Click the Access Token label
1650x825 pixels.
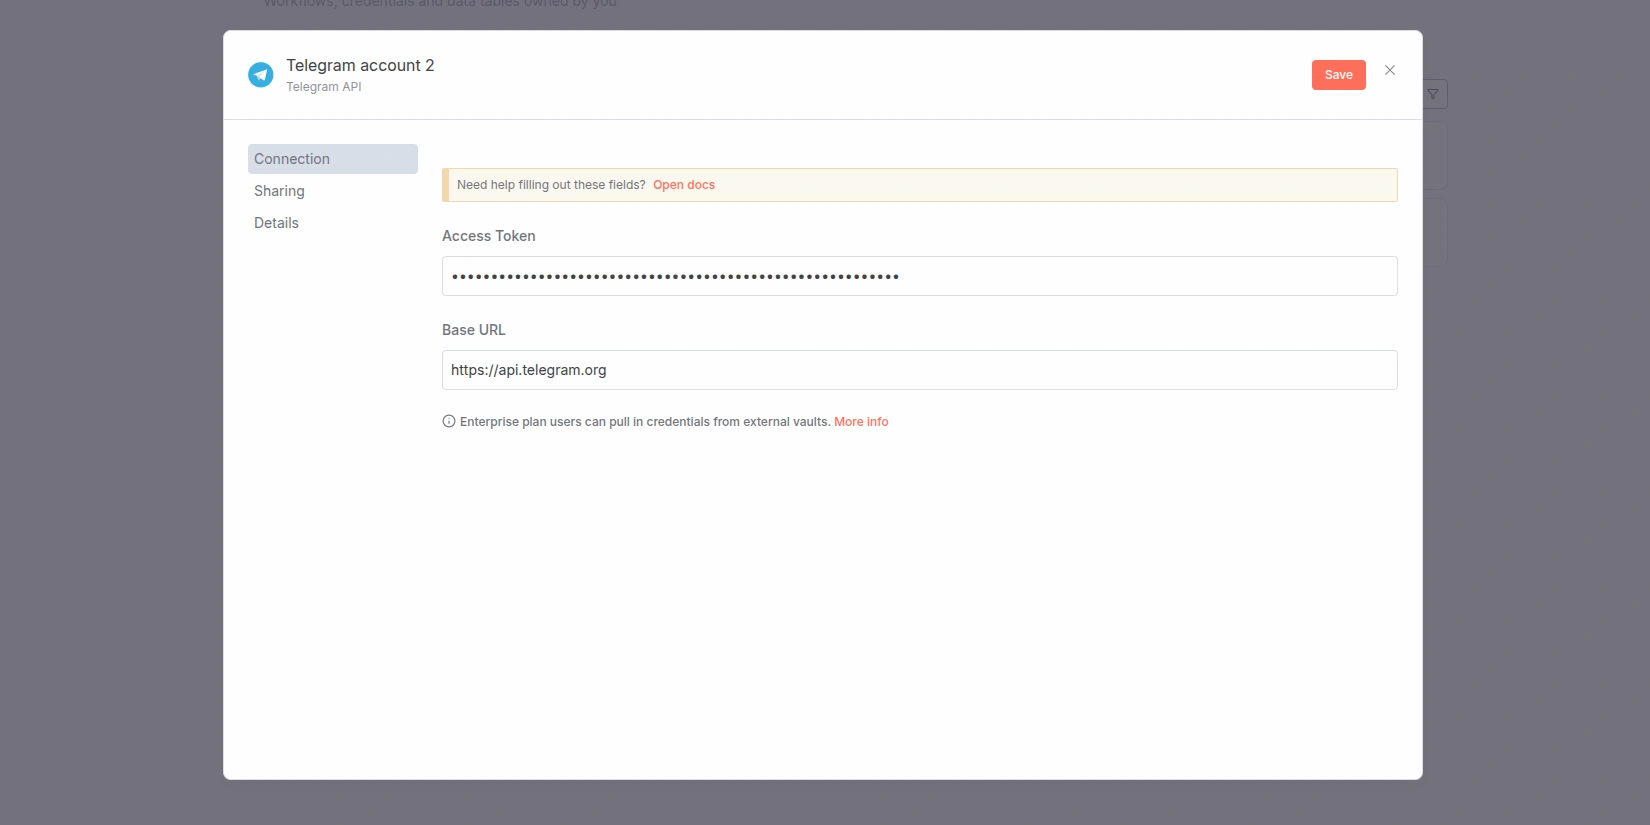[x=488, y=236]
